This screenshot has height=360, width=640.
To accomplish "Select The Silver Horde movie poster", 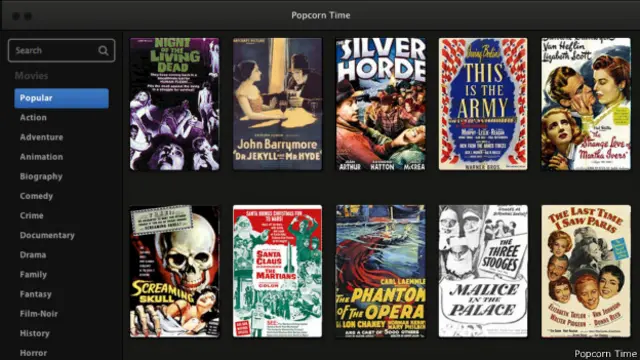I will click(380, 104).
